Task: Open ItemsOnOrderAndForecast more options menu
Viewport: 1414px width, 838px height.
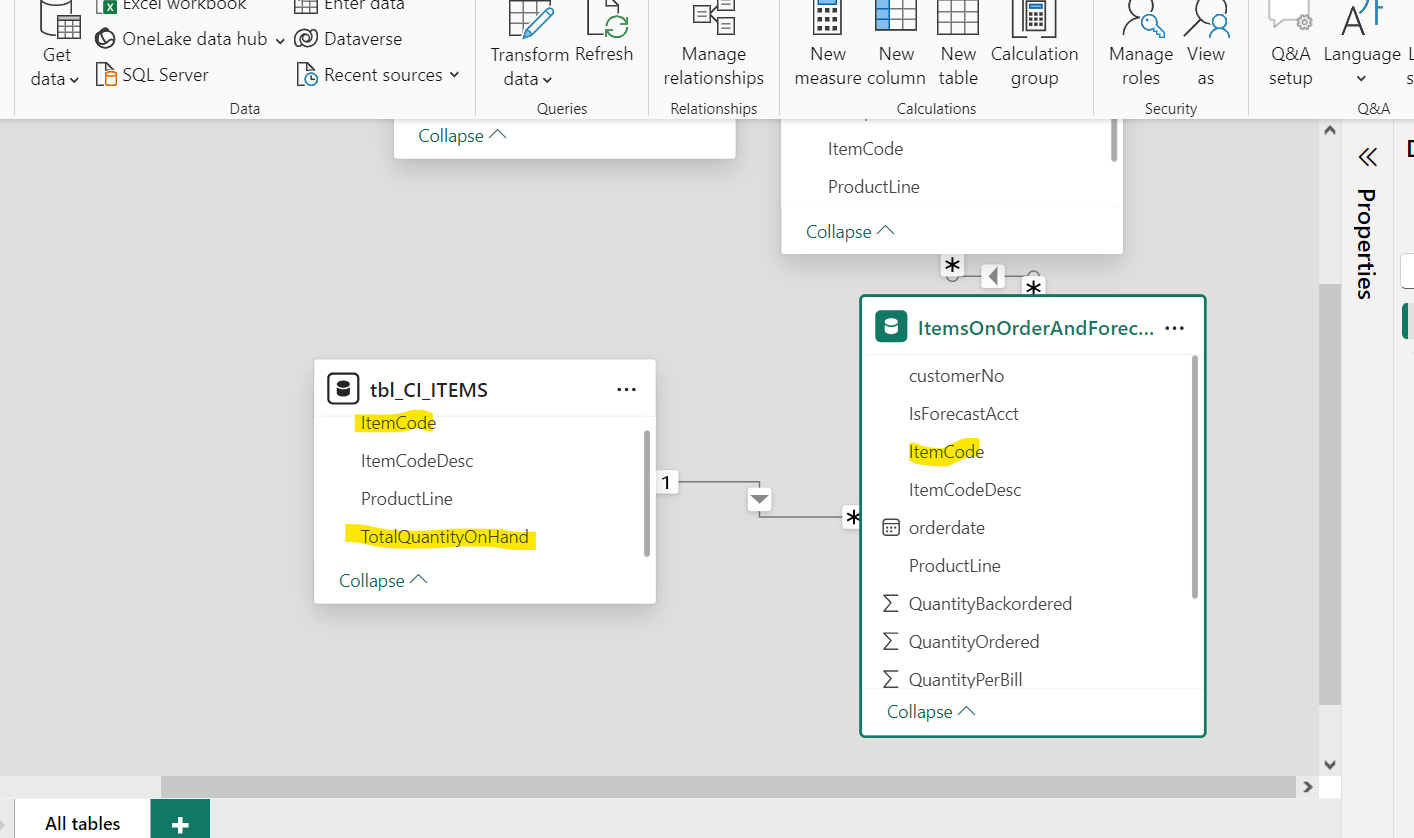Action: [1175, 328]
